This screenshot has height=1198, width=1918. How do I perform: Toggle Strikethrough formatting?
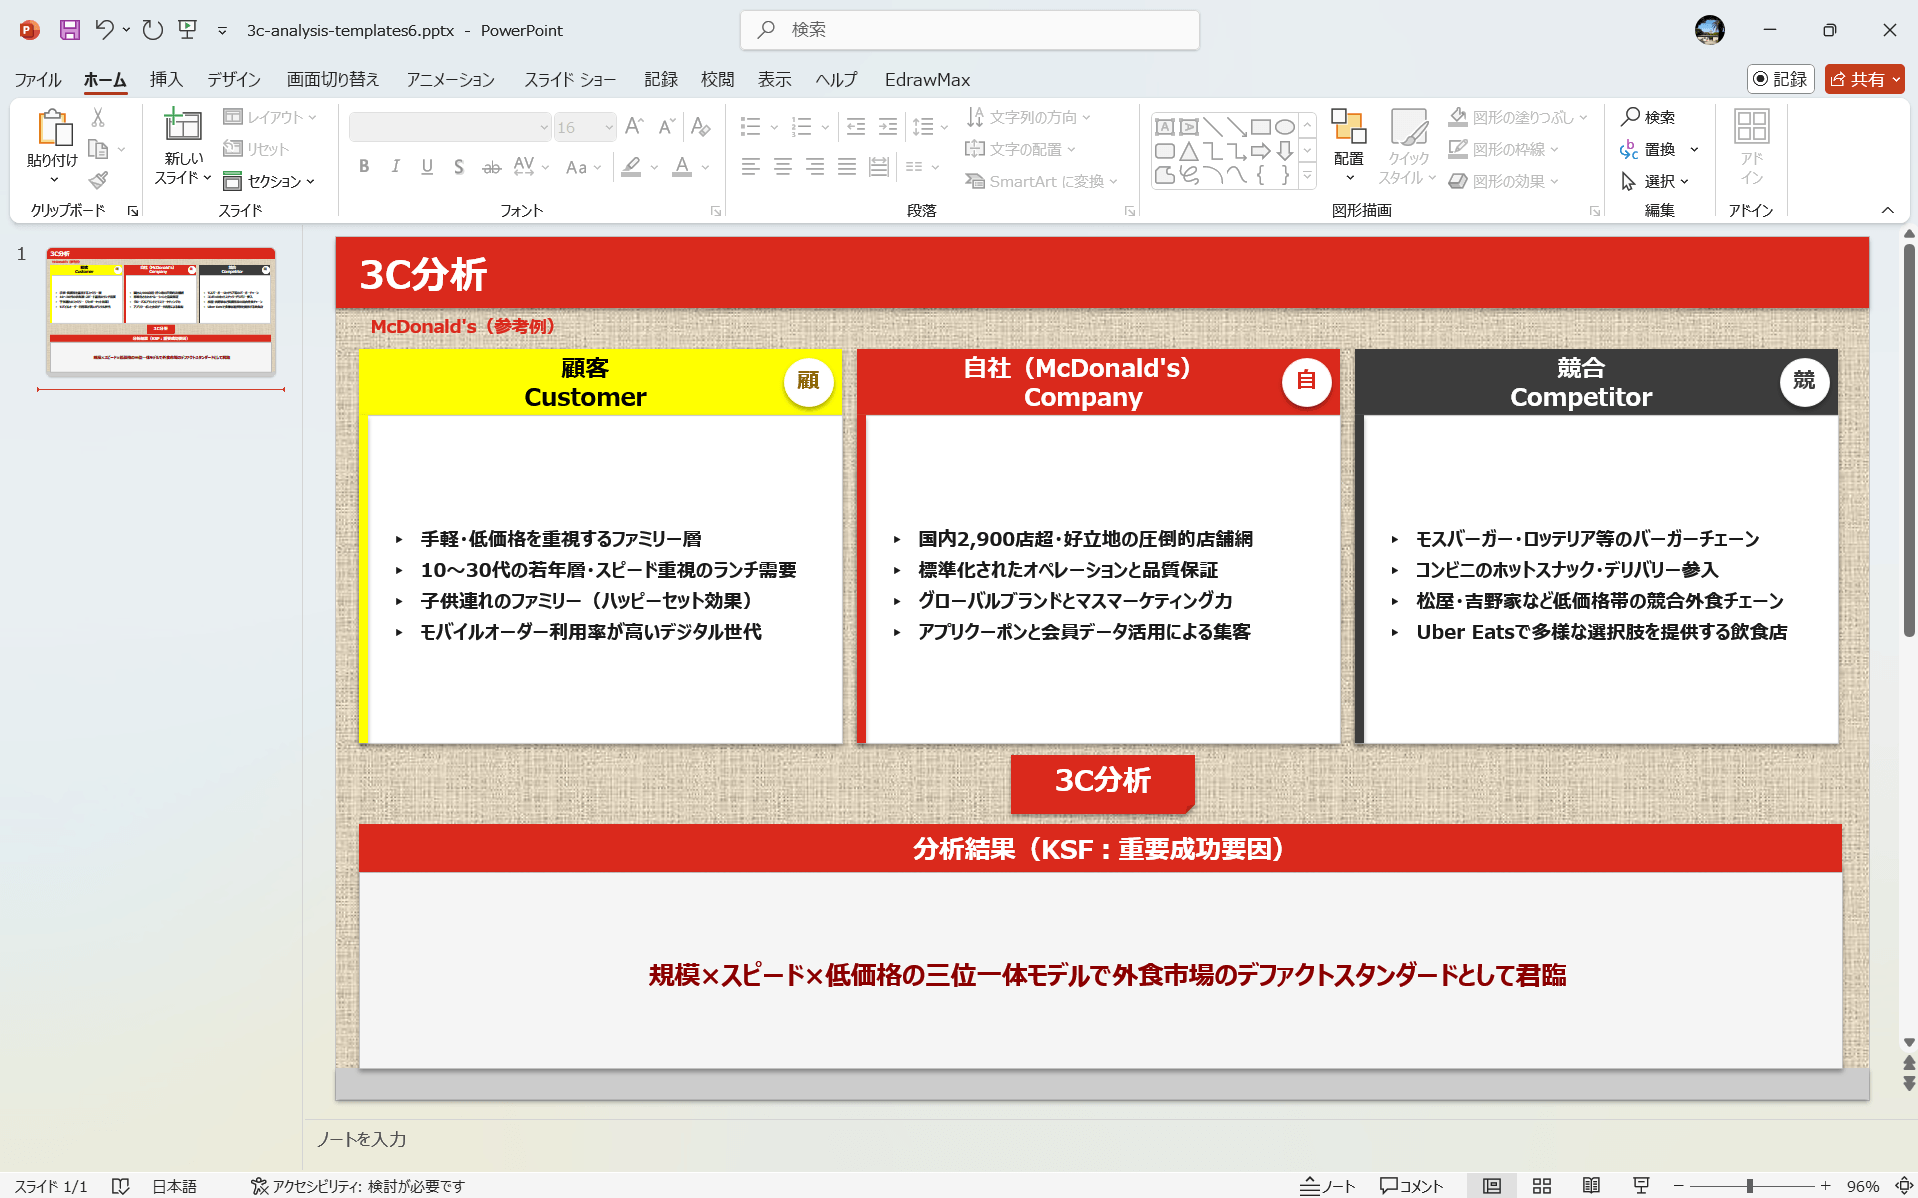491,167
